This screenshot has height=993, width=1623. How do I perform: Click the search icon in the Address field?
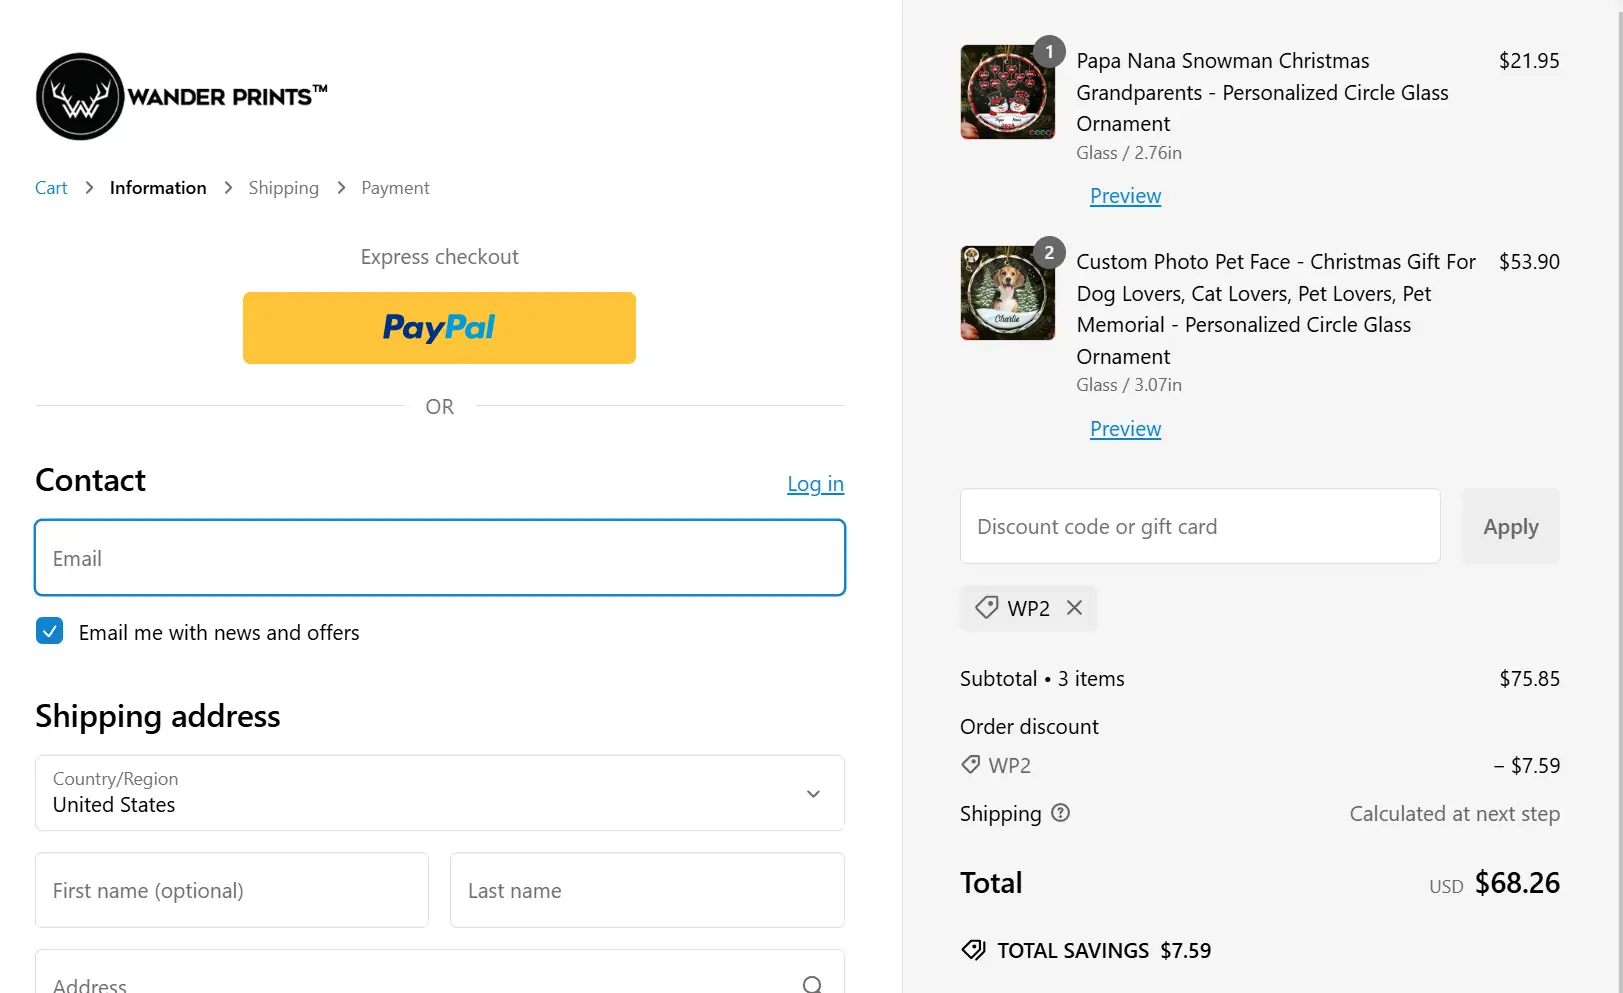pyautogui.click(x=810, y=982)
